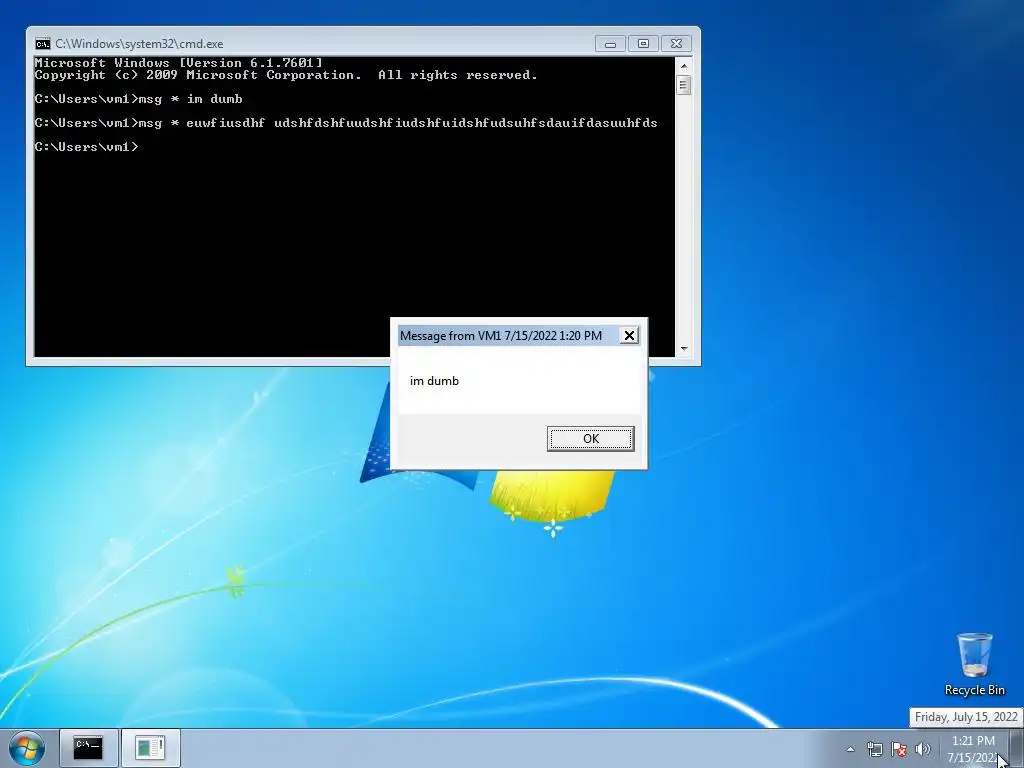The height and width of the screenshot is (768, 1024).
Task: Close the Message from VM1 dialog
Action: 629,336
